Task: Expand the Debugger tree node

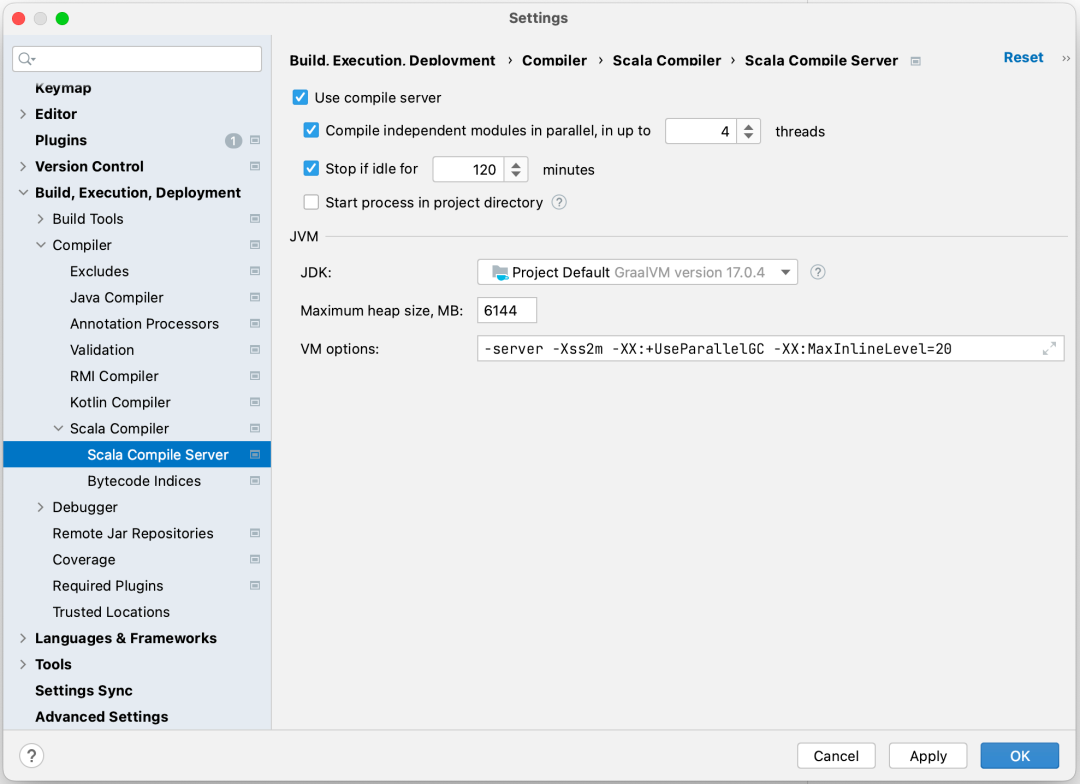Action: point(41,507)
